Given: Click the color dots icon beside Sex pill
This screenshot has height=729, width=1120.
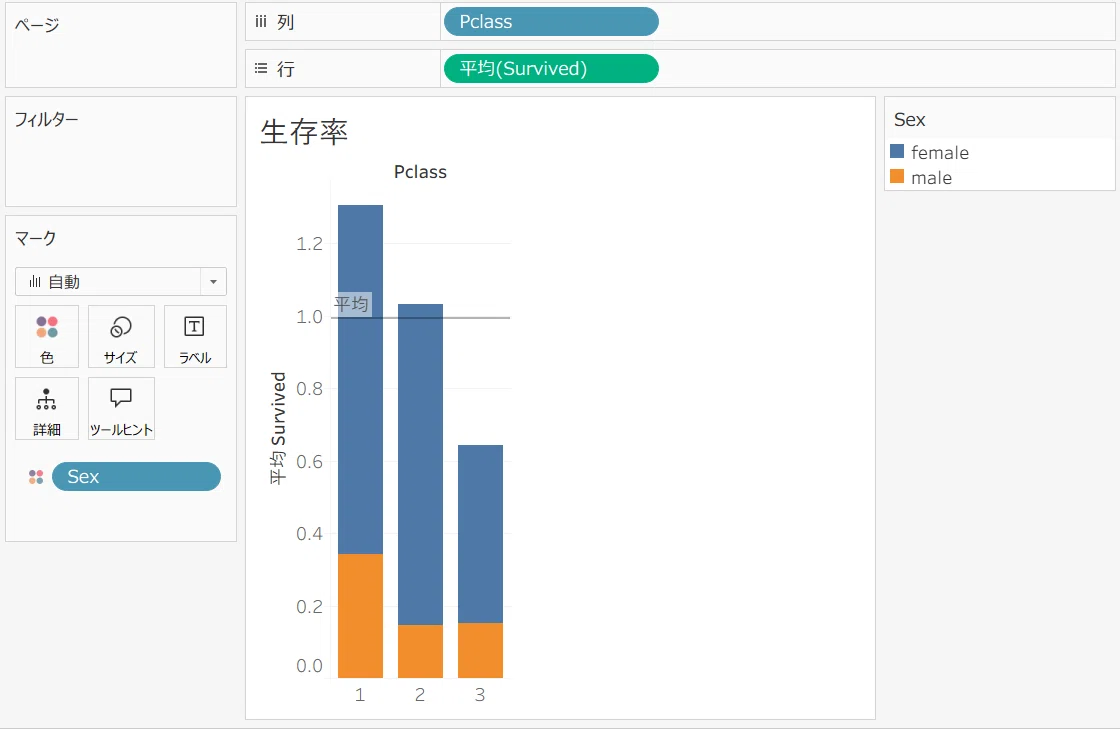Looking at the screenshot, I should [x=36, y=477].
